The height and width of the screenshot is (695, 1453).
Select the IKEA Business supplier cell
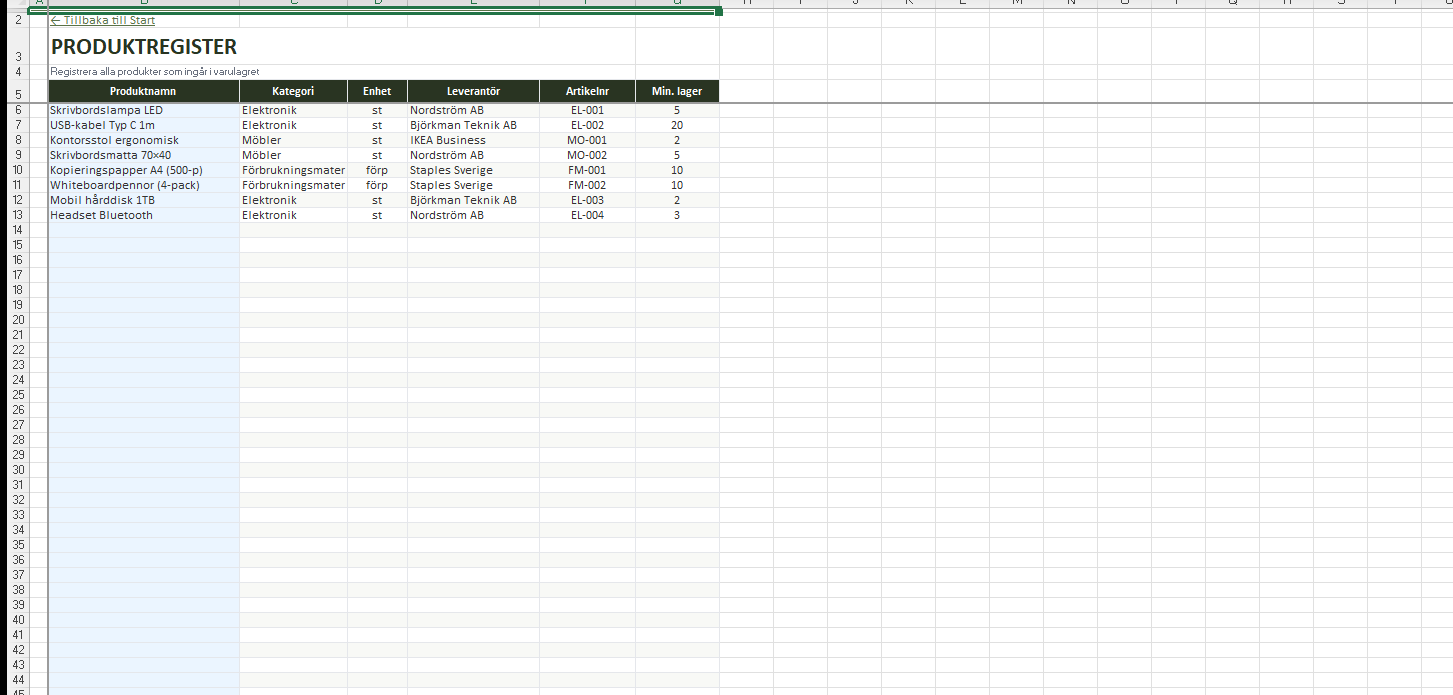(x=473, y=140)
